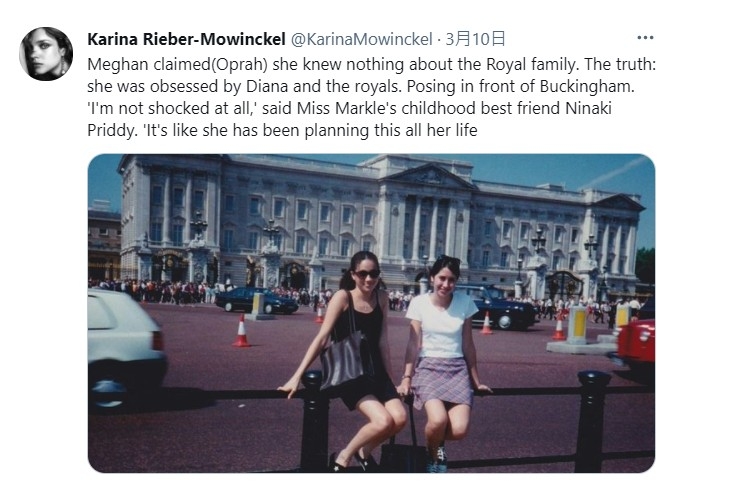Click tweet line "It's like she has been planning"
Viewport: 743px width, 485px height.
coord(310,130)
